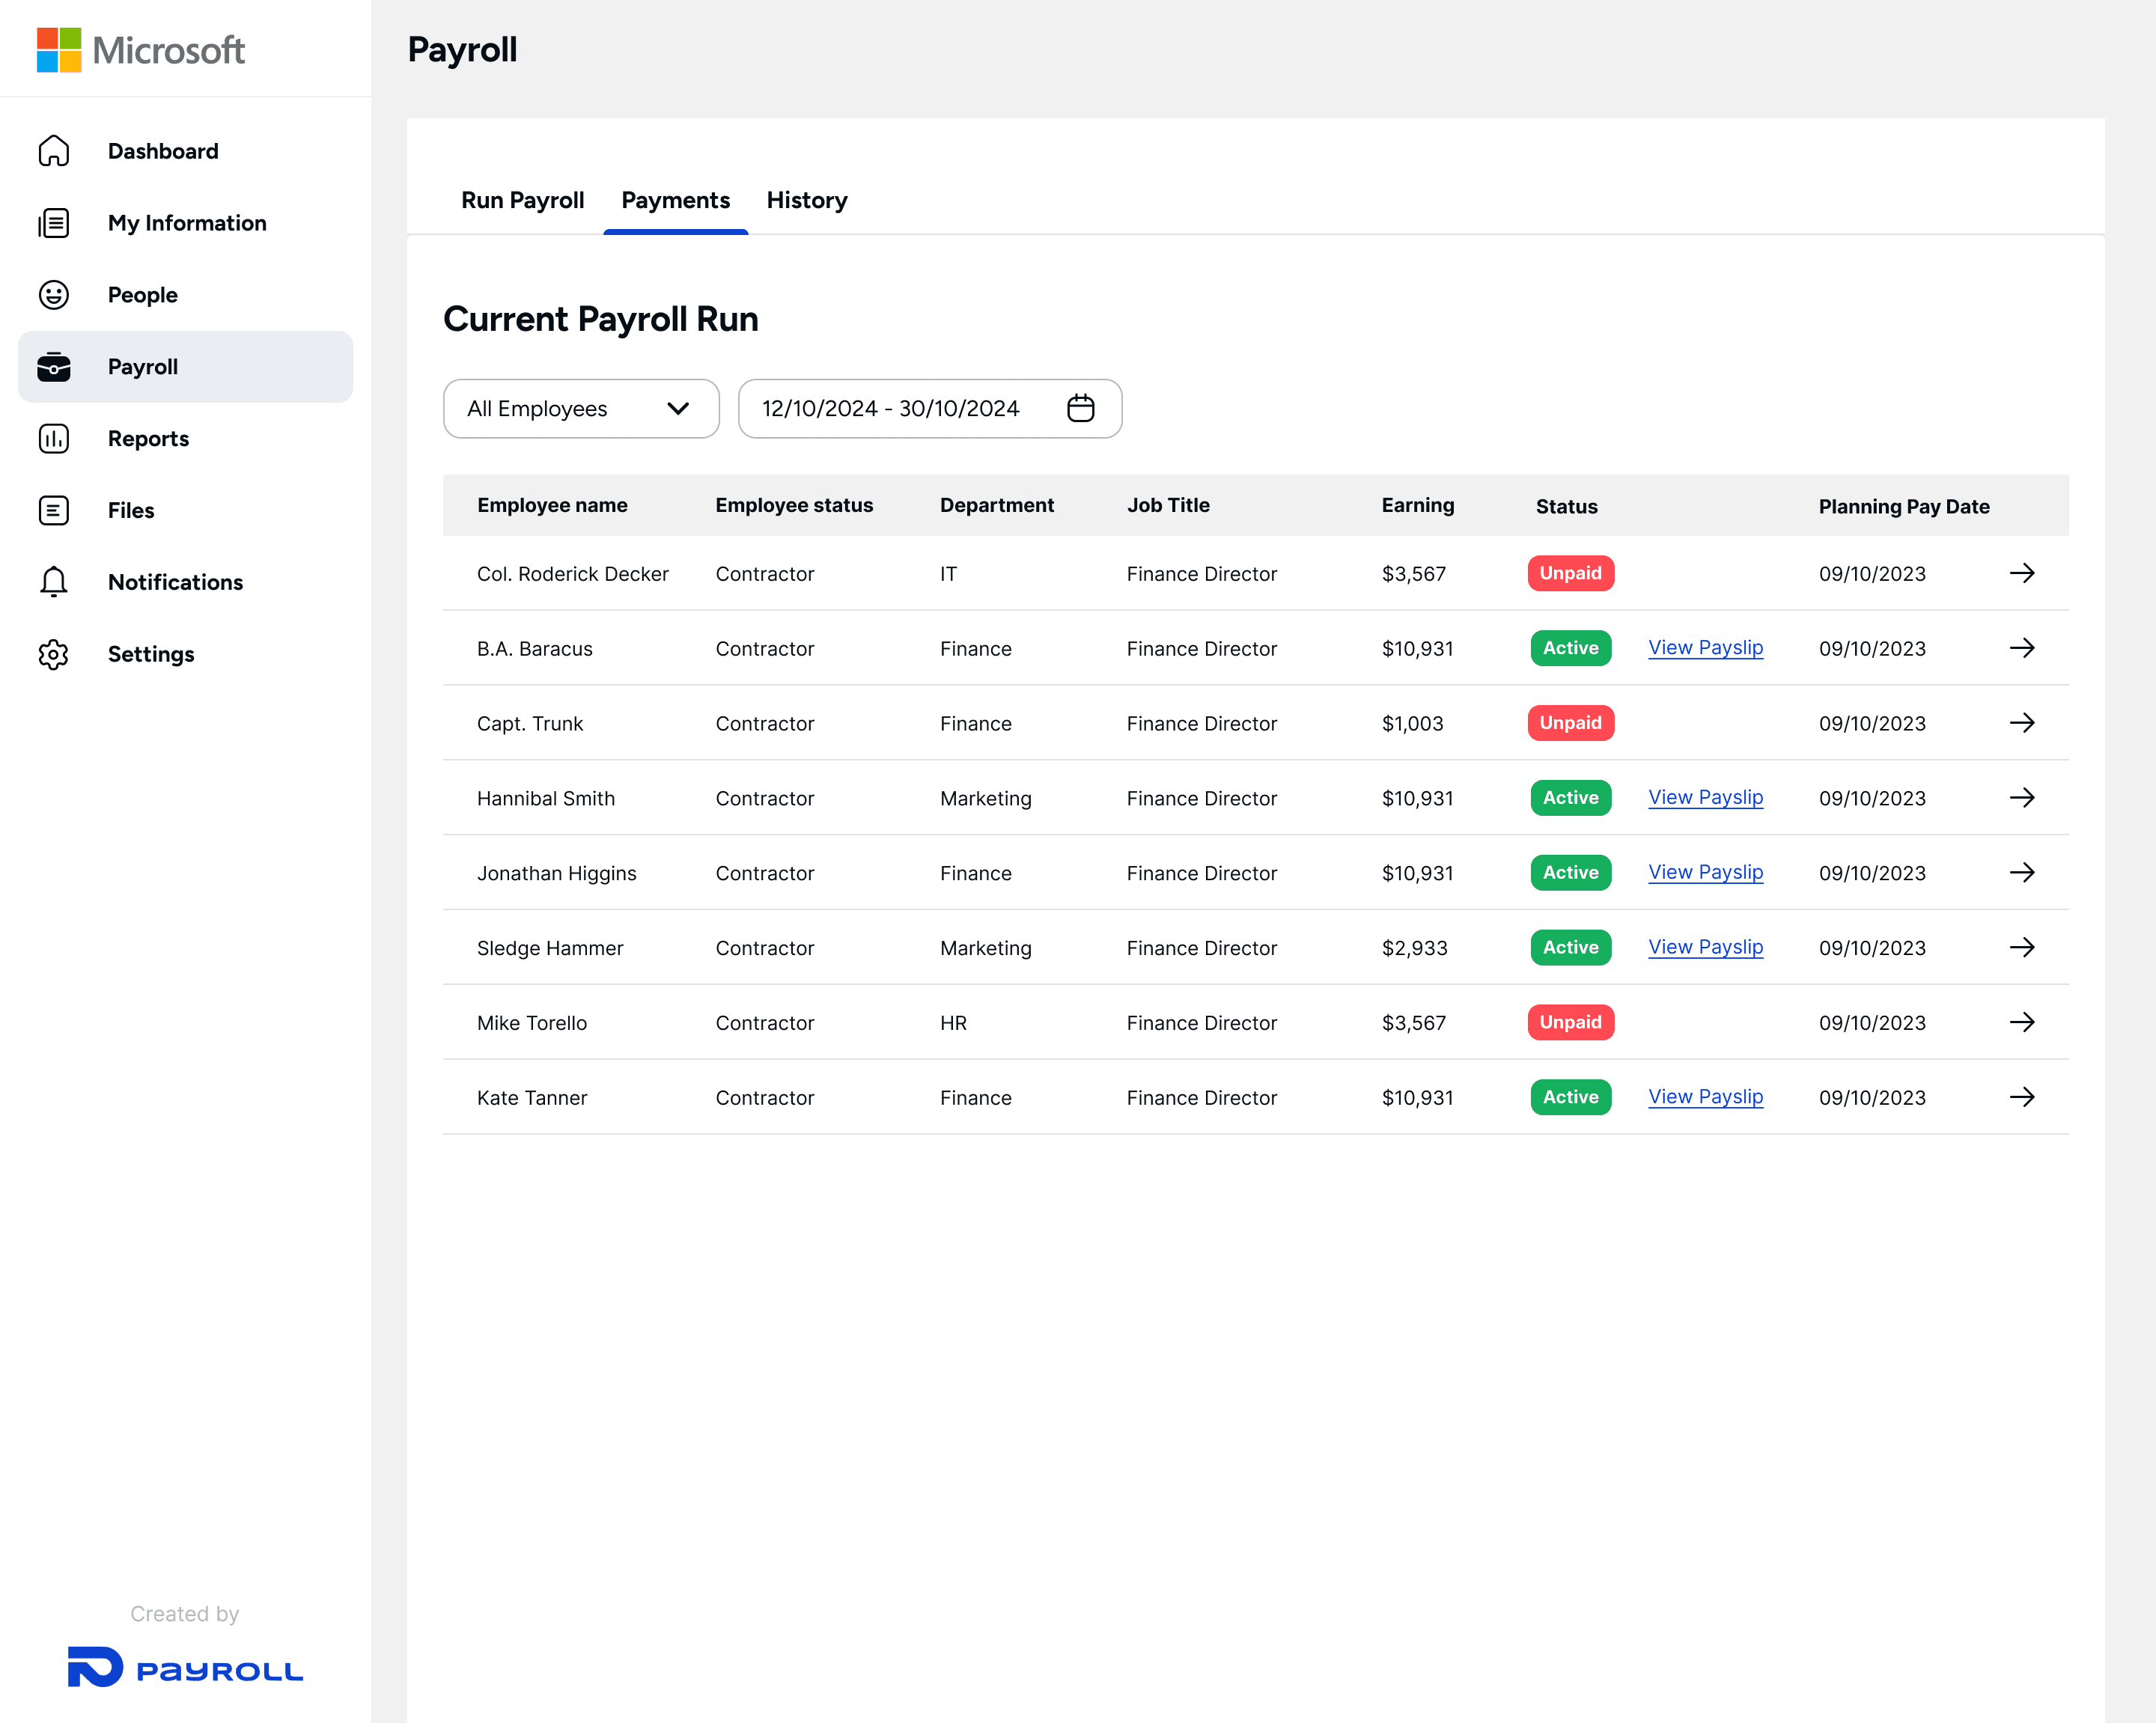Click Active badge for Hannibal Smith
This screenshot has height=1723, width=2156.
(x=1570, y=798)
